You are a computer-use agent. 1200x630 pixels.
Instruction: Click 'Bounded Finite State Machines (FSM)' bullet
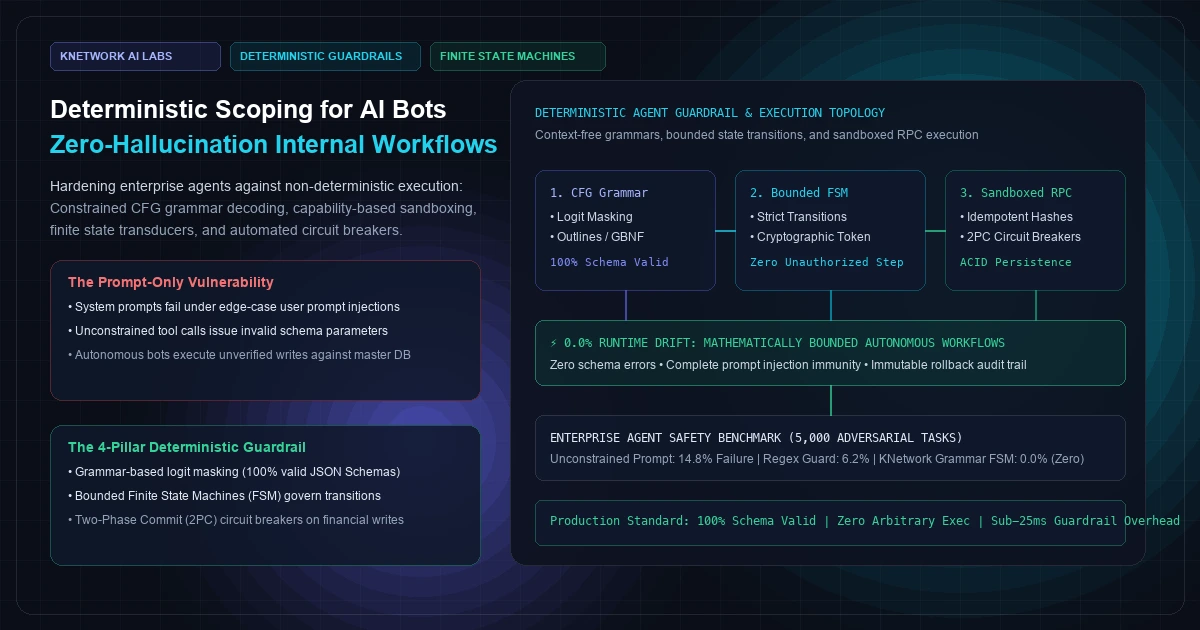[224, 495]
